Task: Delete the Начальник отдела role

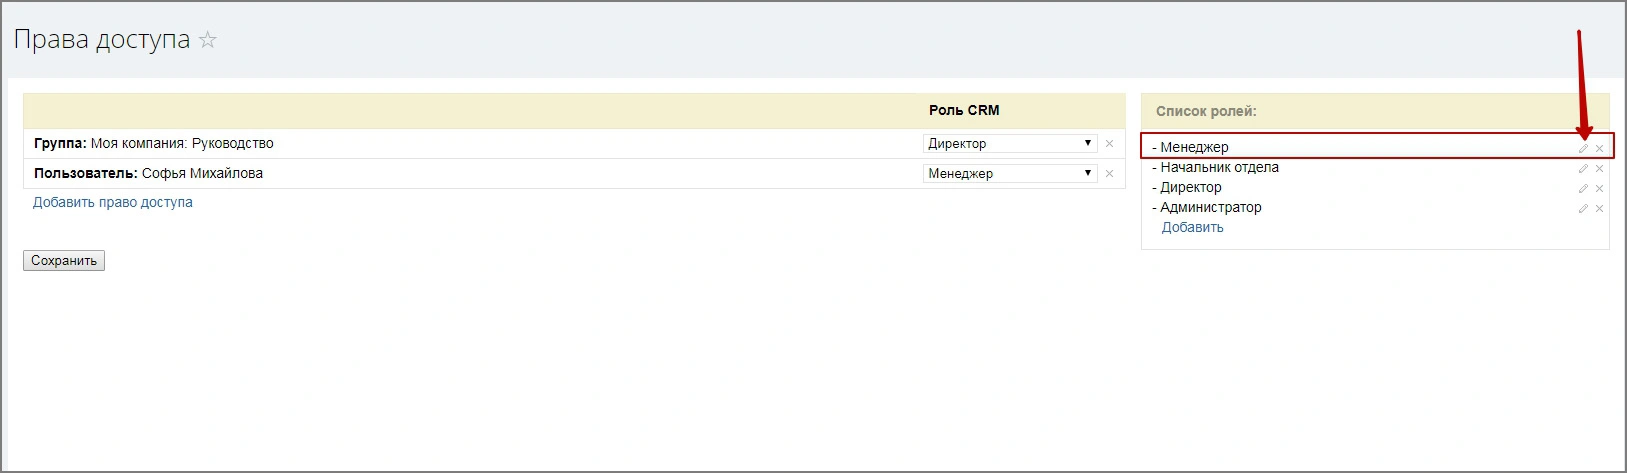Action: tap(1599, 168)
